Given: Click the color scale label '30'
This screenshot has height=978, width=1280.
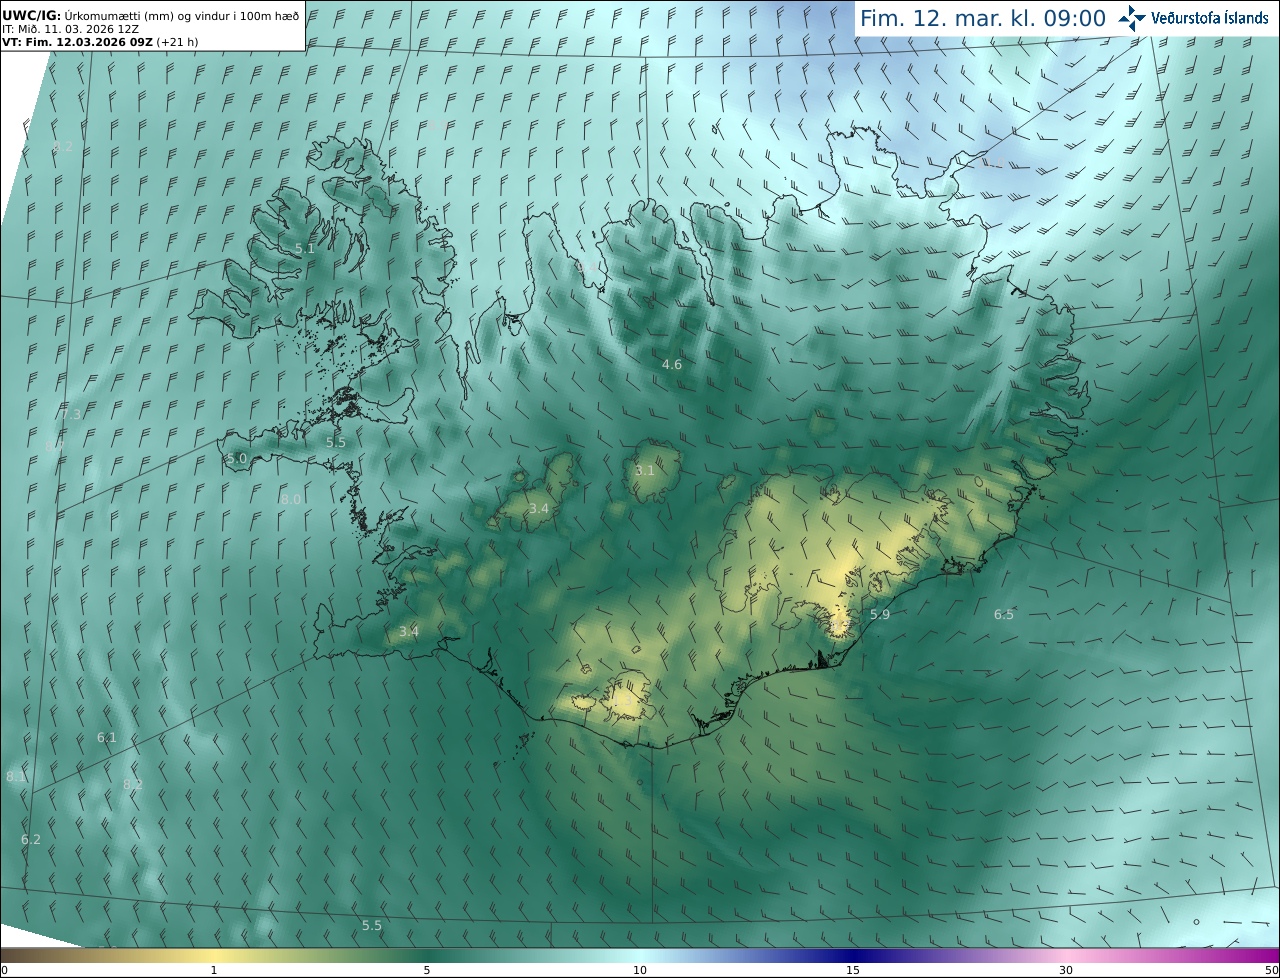Looking at the screenshot, I should [1066, 970].
